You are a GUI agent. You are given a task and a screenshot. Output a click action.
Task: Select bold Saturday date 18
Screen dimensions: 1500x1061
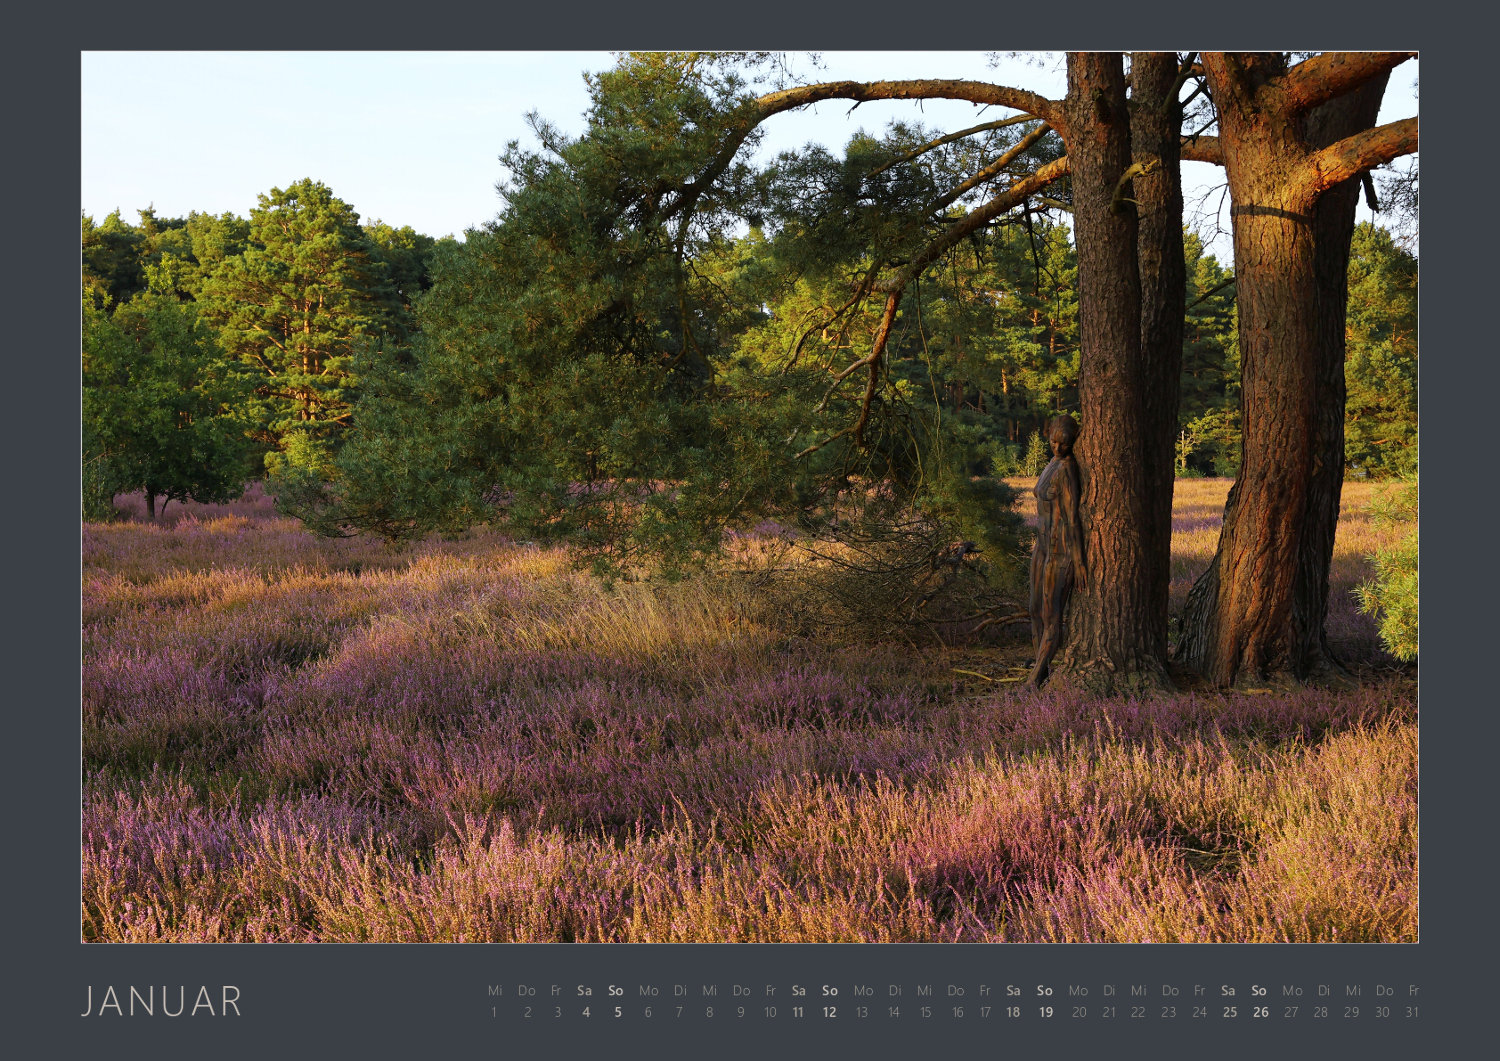click(1013, 1012)
